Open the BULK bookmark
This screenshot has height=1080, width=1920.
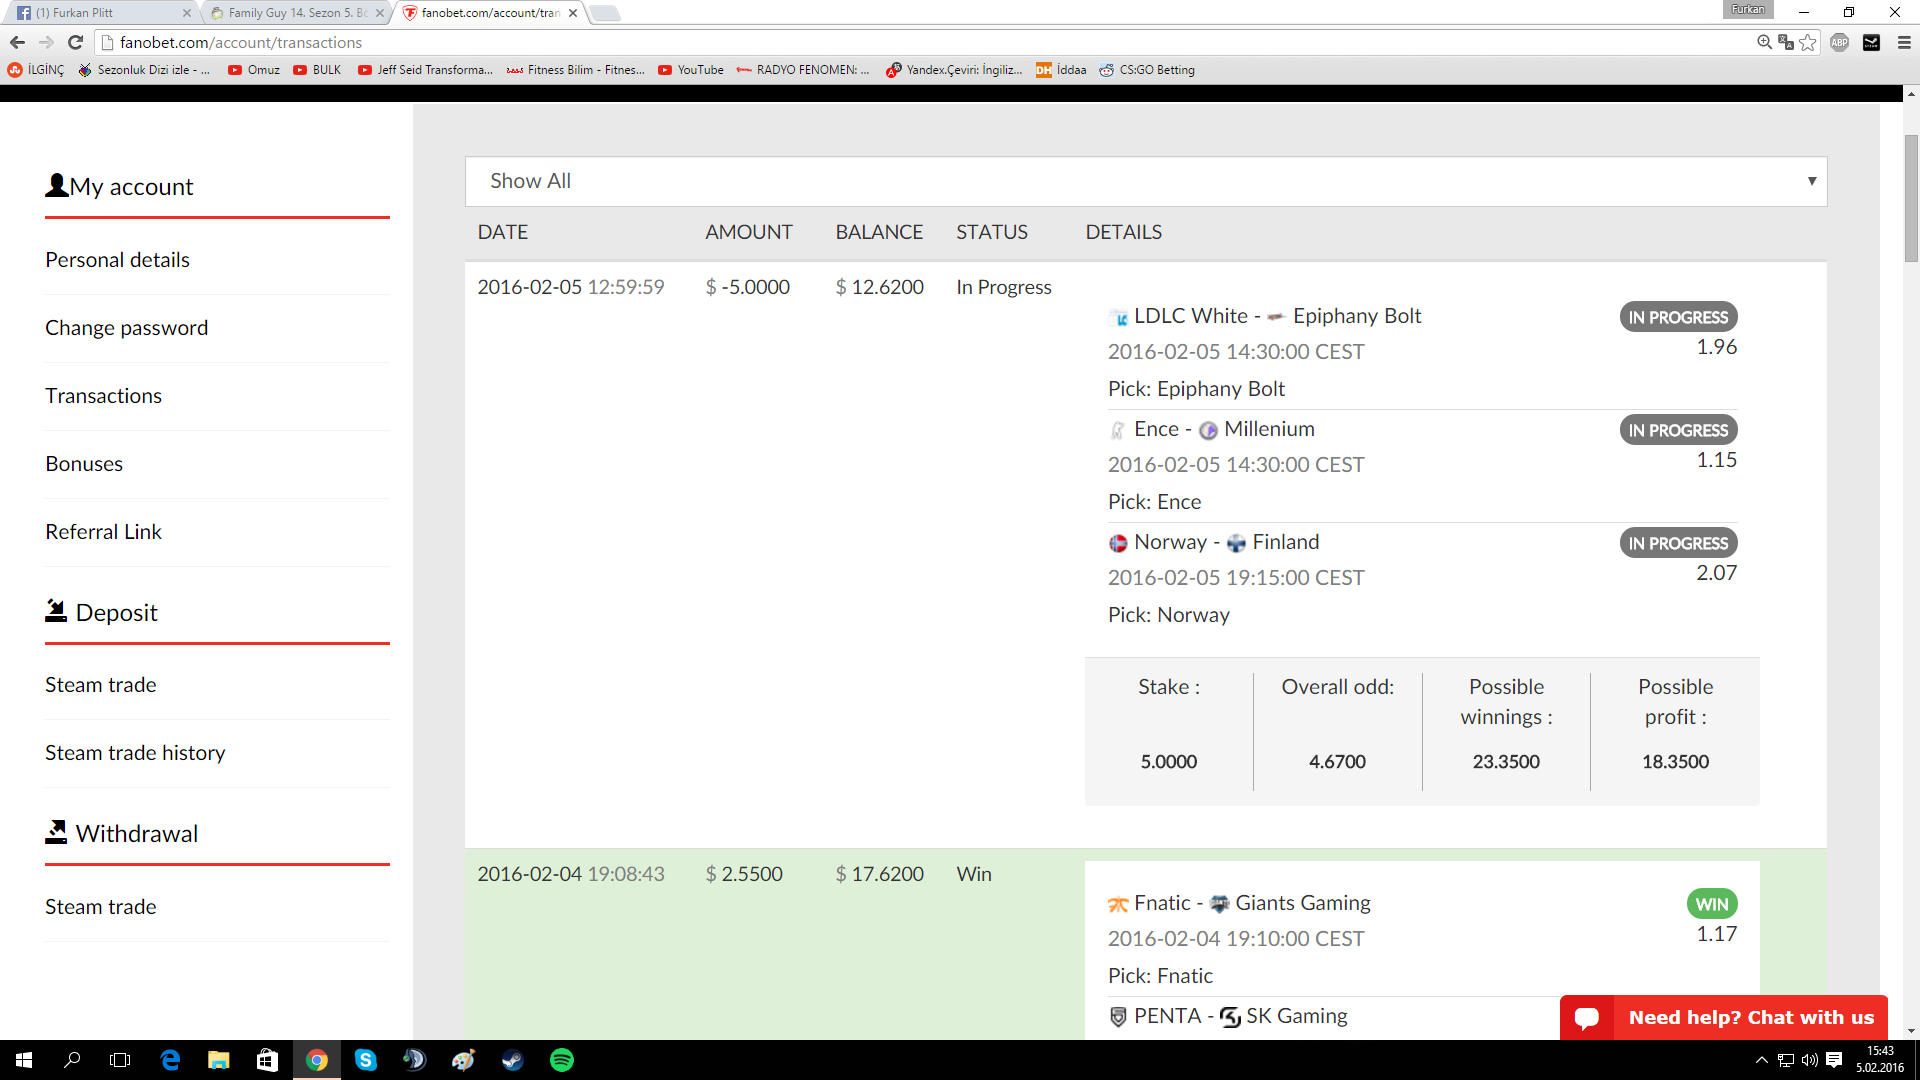(x=317, y=70)
